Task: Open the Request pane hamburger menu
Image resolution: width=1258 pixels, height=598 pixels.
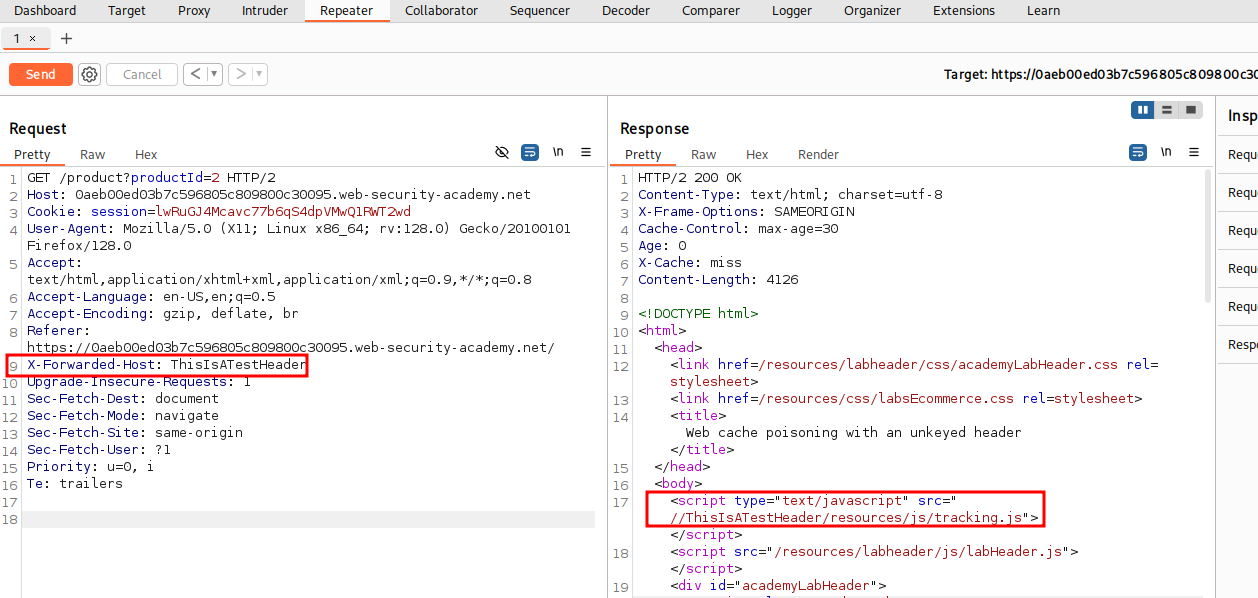Action: pos(586,152)
